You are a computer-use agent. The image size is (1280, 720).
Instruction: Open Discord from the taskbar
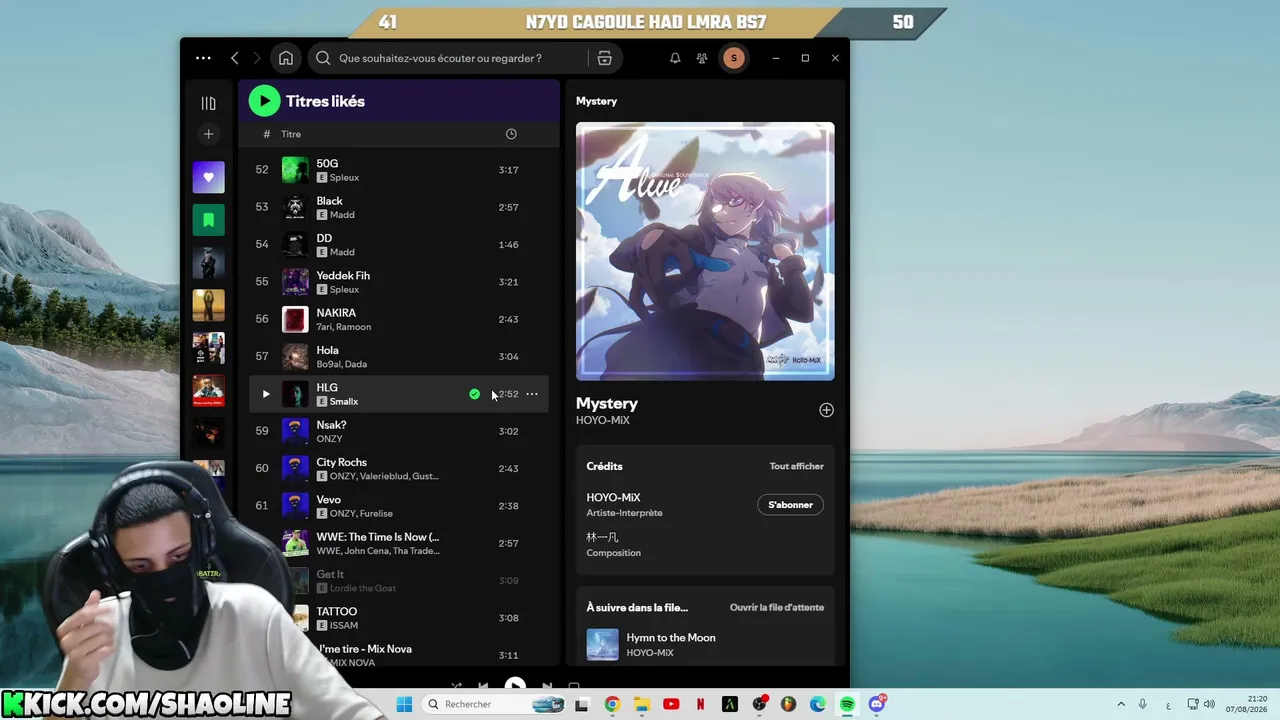(x=877, y=704)
